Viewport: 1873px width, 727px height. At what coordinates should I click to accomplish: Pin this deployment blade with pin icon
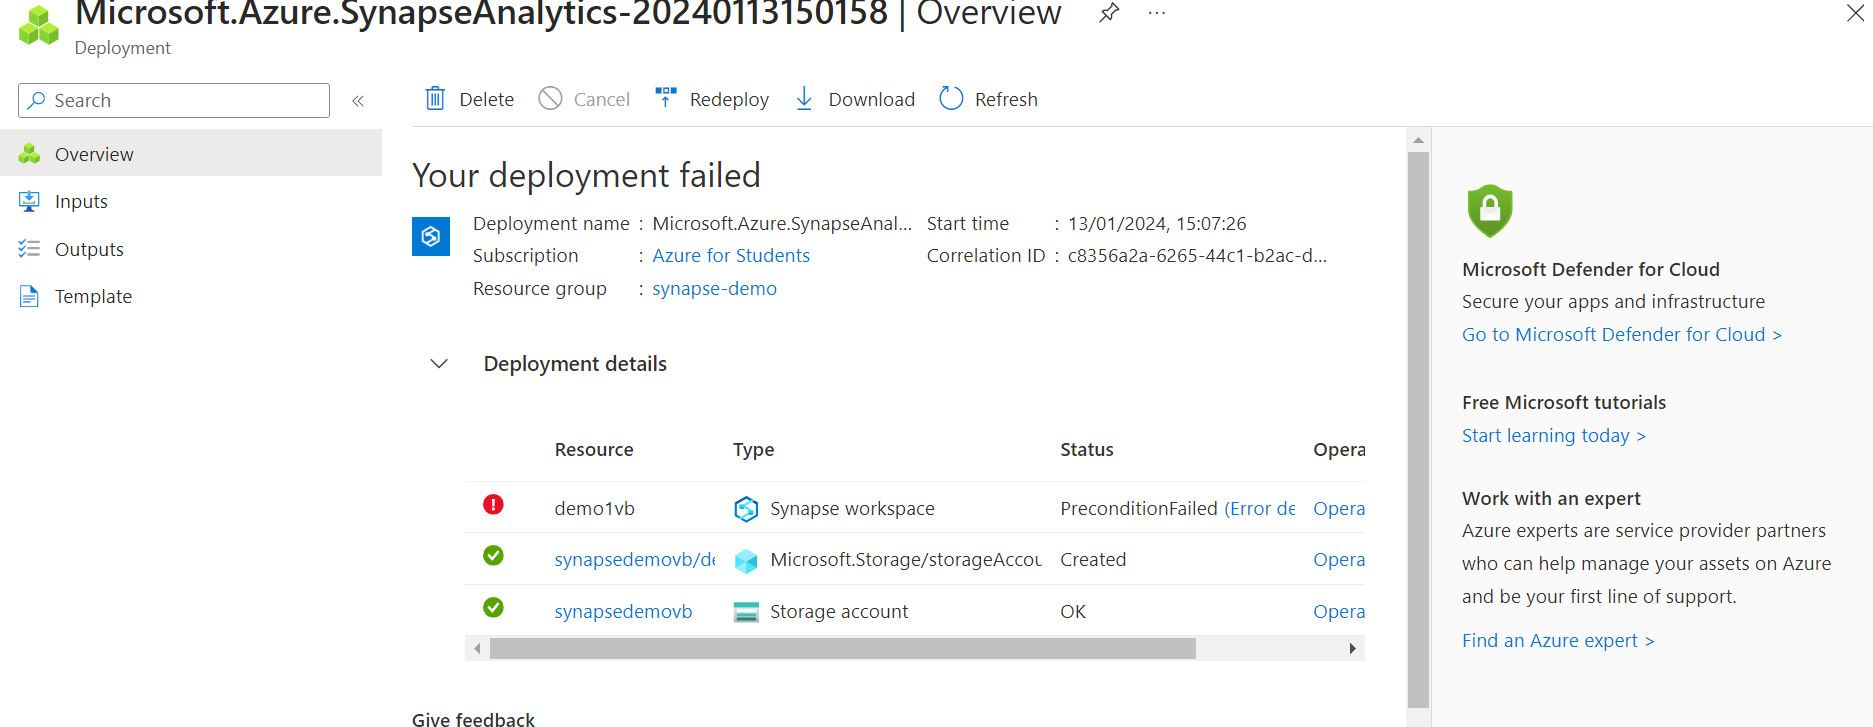click(1109, 13)
